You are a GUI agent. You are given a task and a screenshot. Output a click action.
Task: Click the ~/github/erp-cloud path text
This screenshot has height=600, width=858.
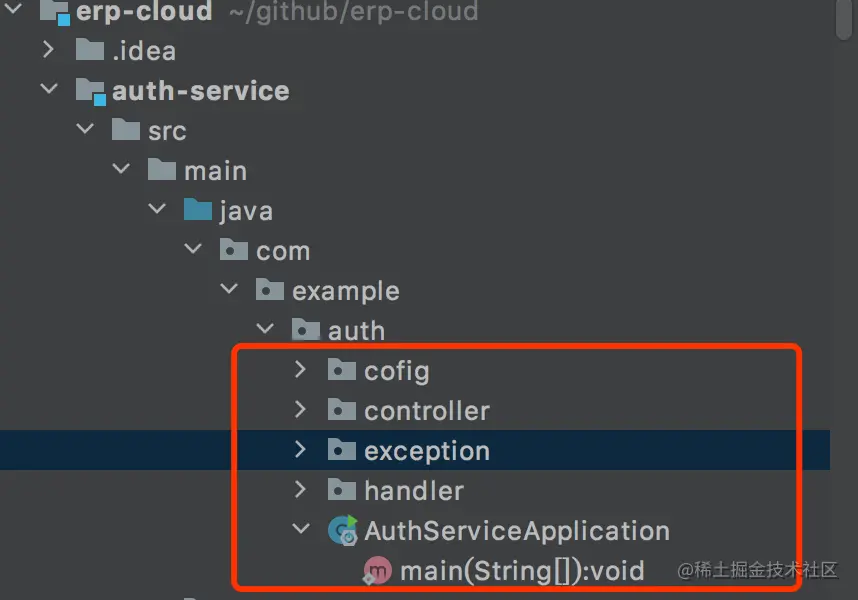click(x=353, y=11)
